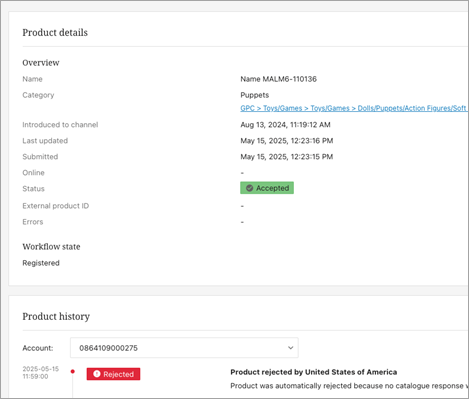Click the Submitted value 12:23:15 PM
Screen dimensions: 469x399
tap(287, 157)
